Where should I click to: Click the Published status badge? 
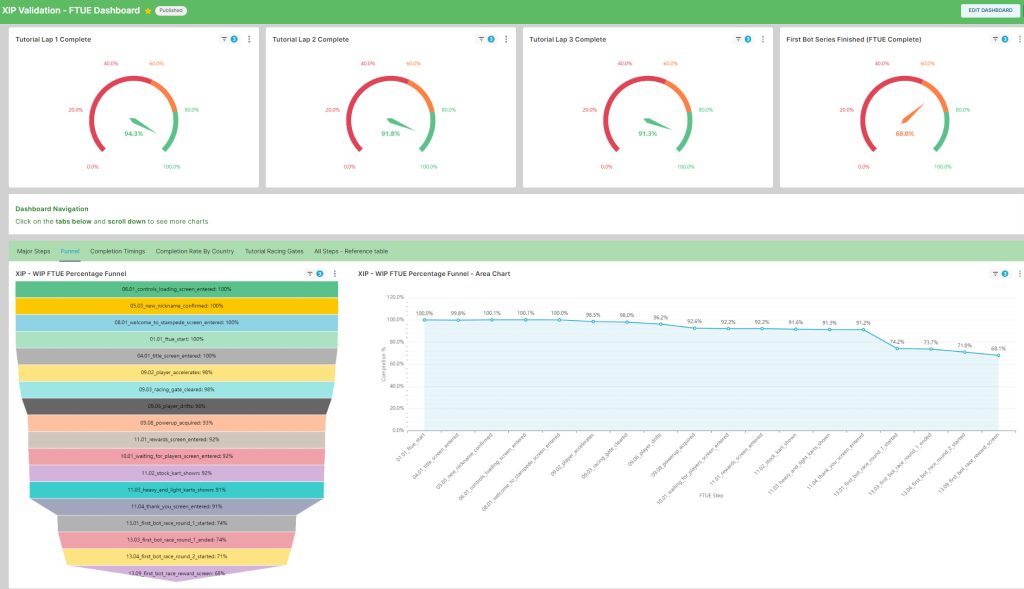click(170, 10)
